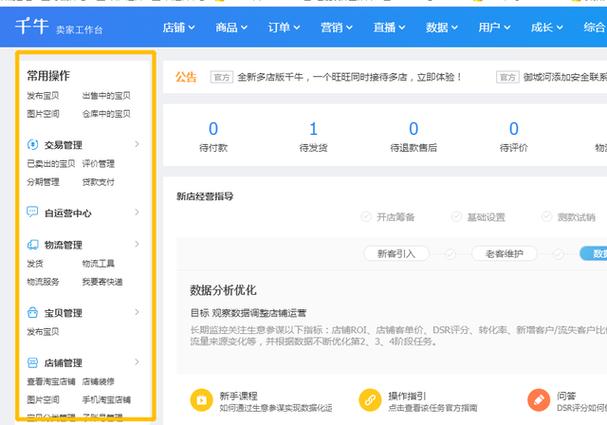
Task: Open 图片空间 under 店铺管理
Action: coord(43,399)
